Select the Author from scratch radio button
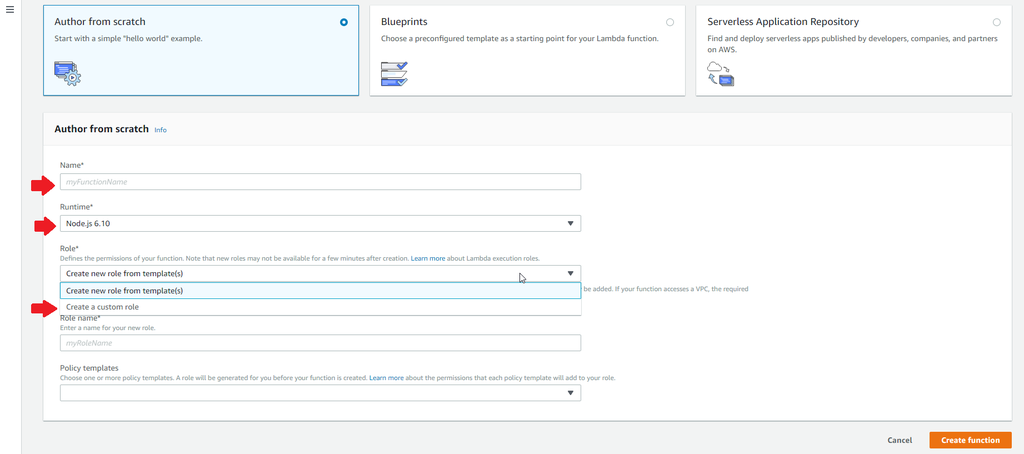The height and width of the screenshot is (454, 1024). pos(344,22)
